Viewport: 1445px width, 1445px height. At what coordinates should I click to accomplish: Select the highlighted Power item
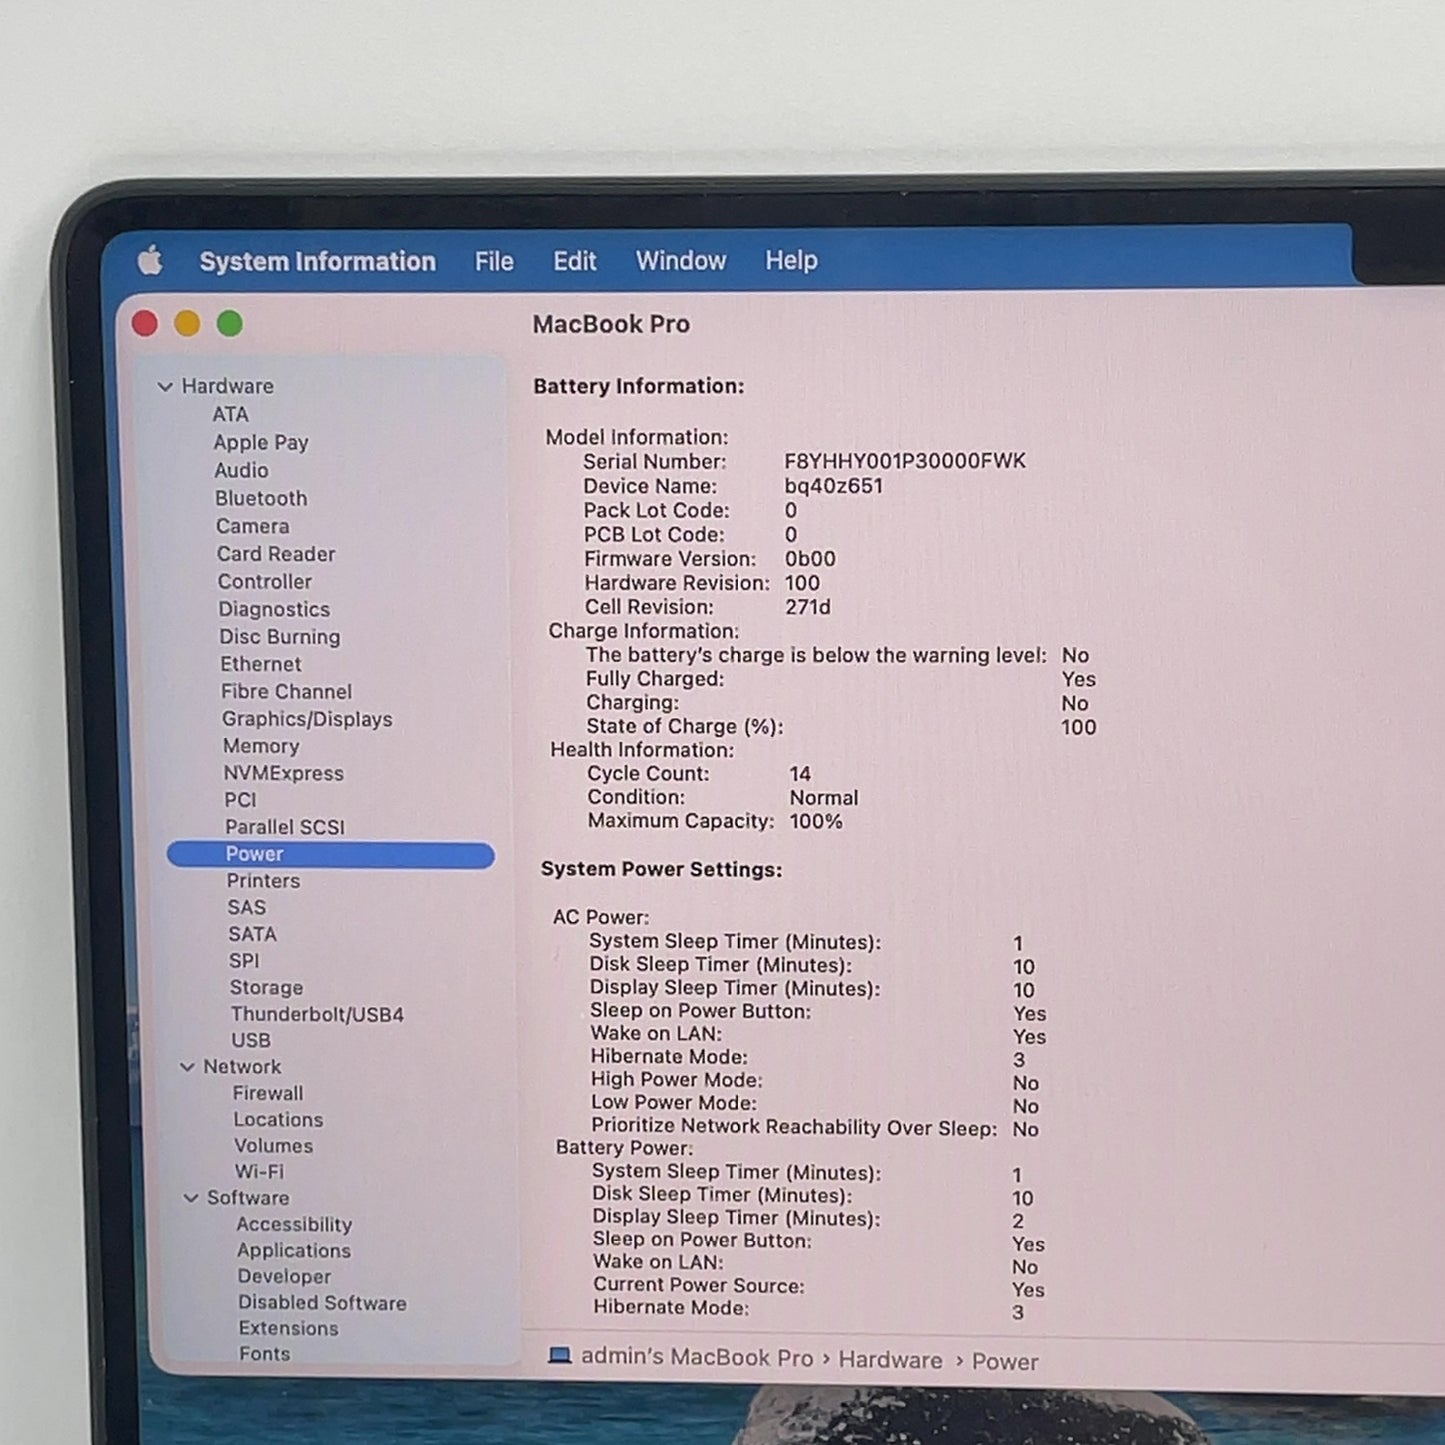click(331, 854)
